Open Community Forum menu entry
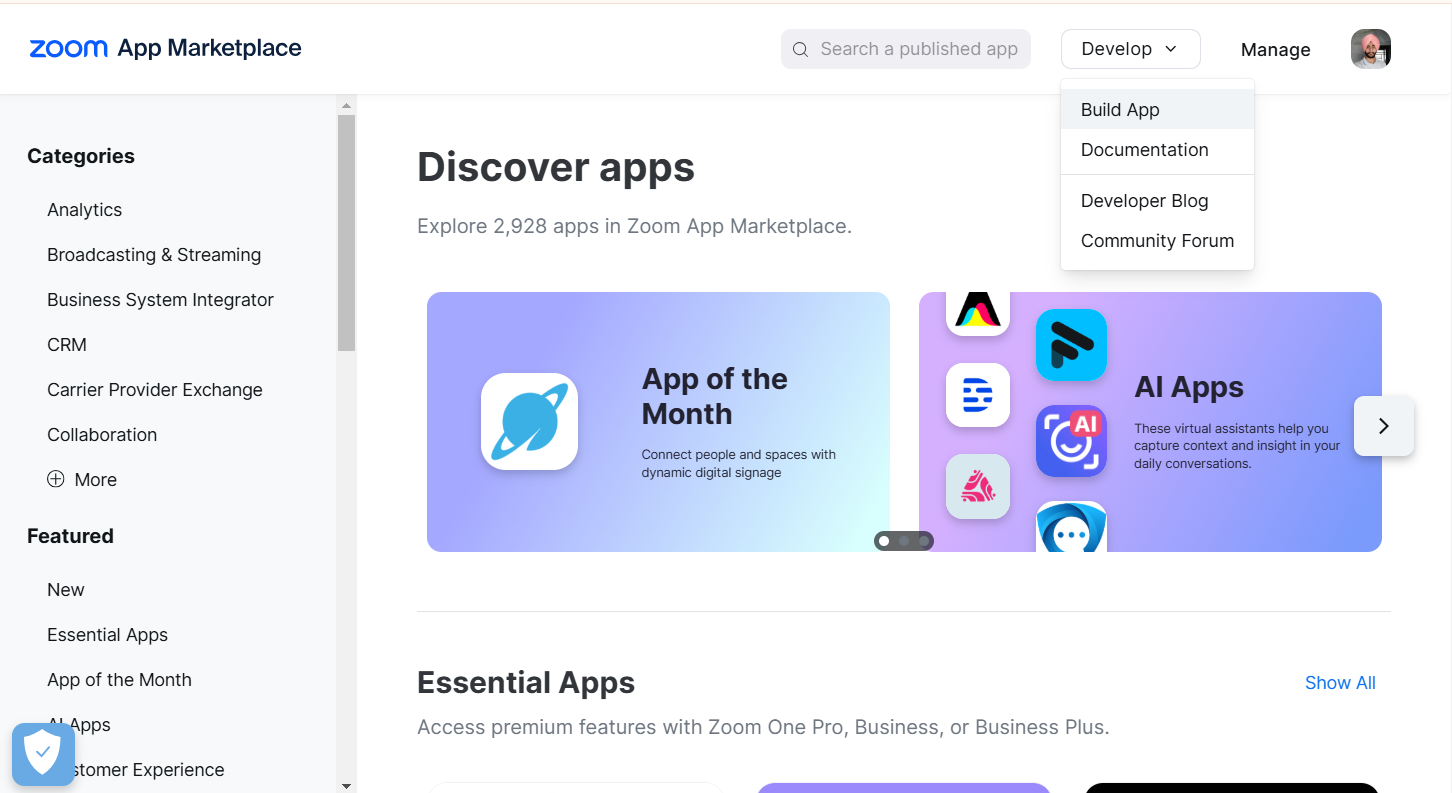The height and width of the screenshot is (793, 1452). coord(1157,241)
